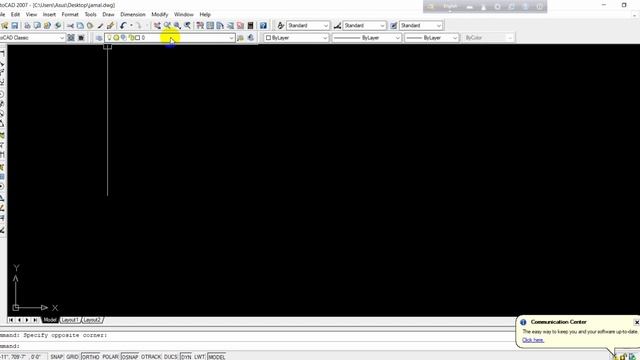Open the Text Style manager icon
Viewport: 640px width, 360px height.
coord(280,25)
